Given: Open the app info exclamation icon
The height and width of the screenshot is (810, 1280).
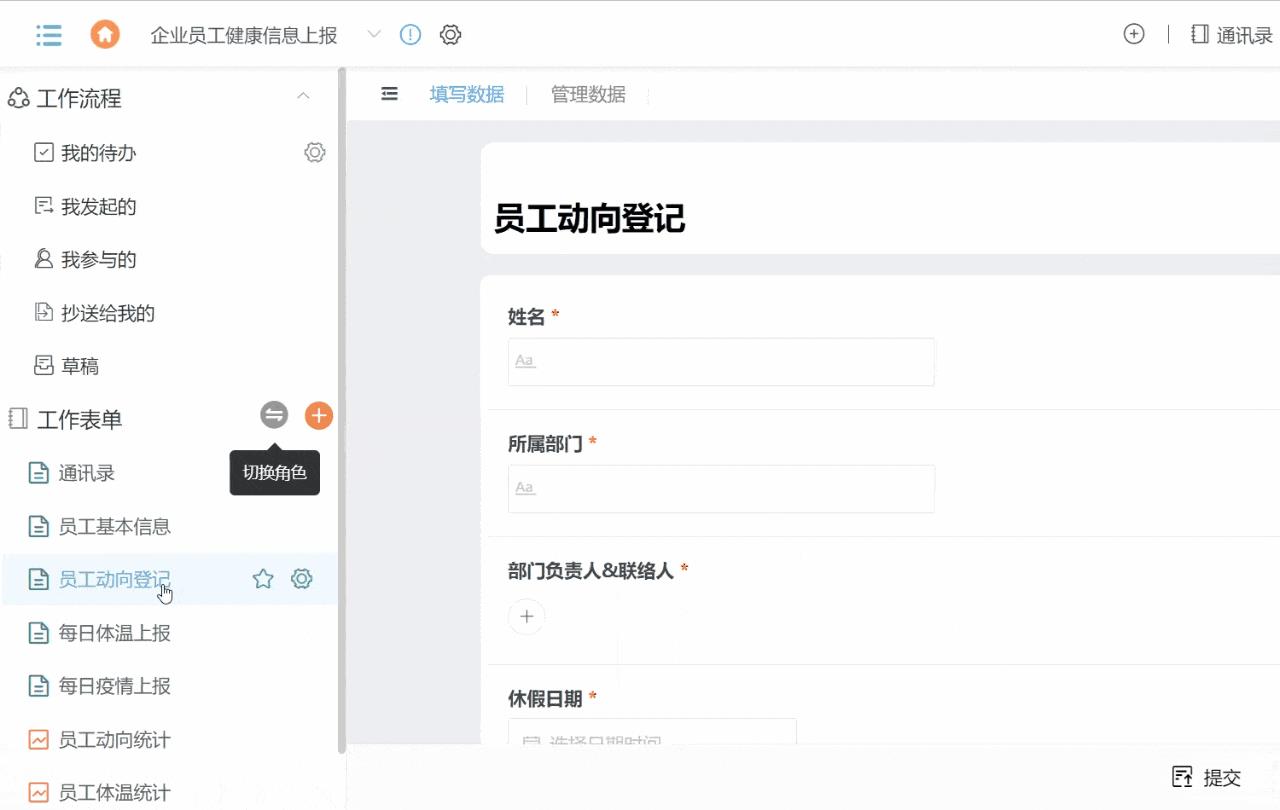Looking at the screenshot, I should [410, 35].
